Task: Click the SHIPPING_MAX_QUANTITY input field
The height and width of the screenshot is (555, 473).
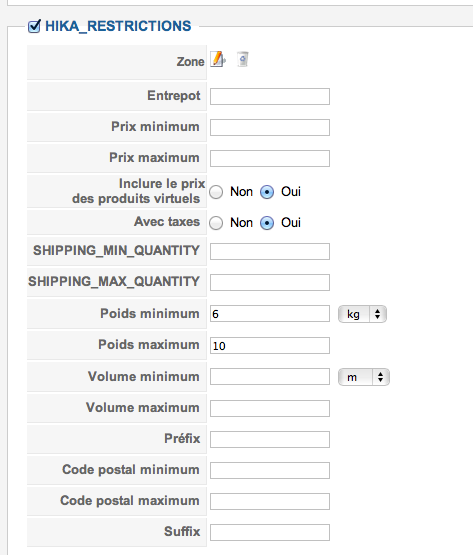Action: 270,282
